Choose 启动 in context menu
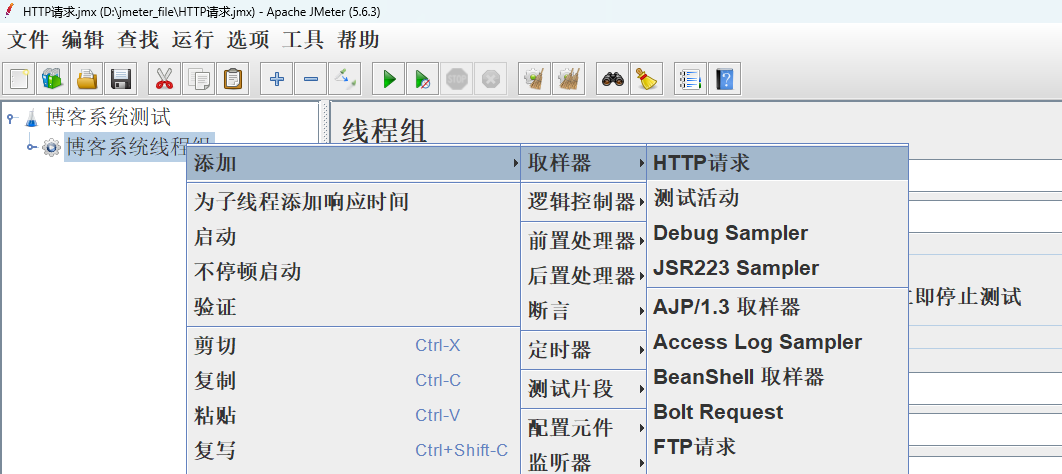 point(353,238)
